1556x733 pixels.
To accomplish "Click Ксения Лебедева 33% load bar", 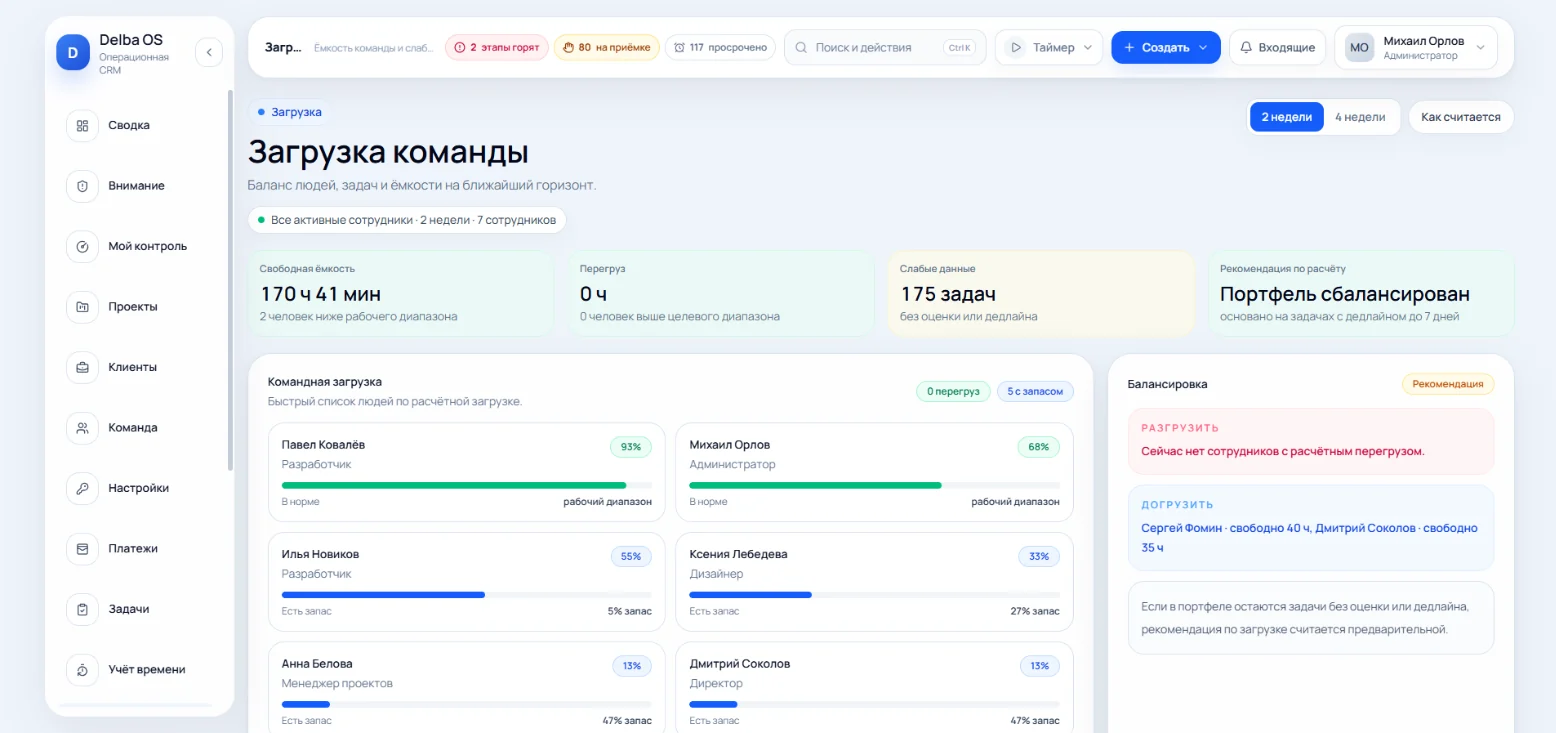I will pos(875,594).
